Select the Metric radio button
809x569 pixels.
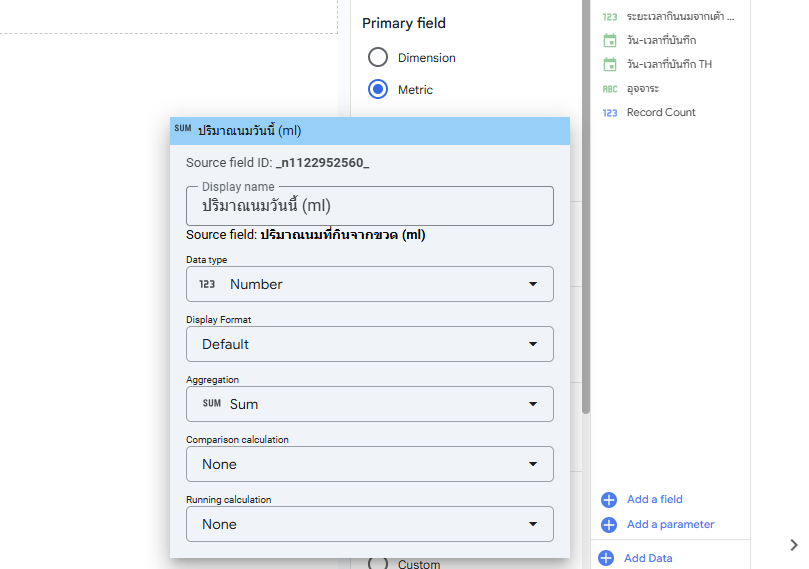377,90
